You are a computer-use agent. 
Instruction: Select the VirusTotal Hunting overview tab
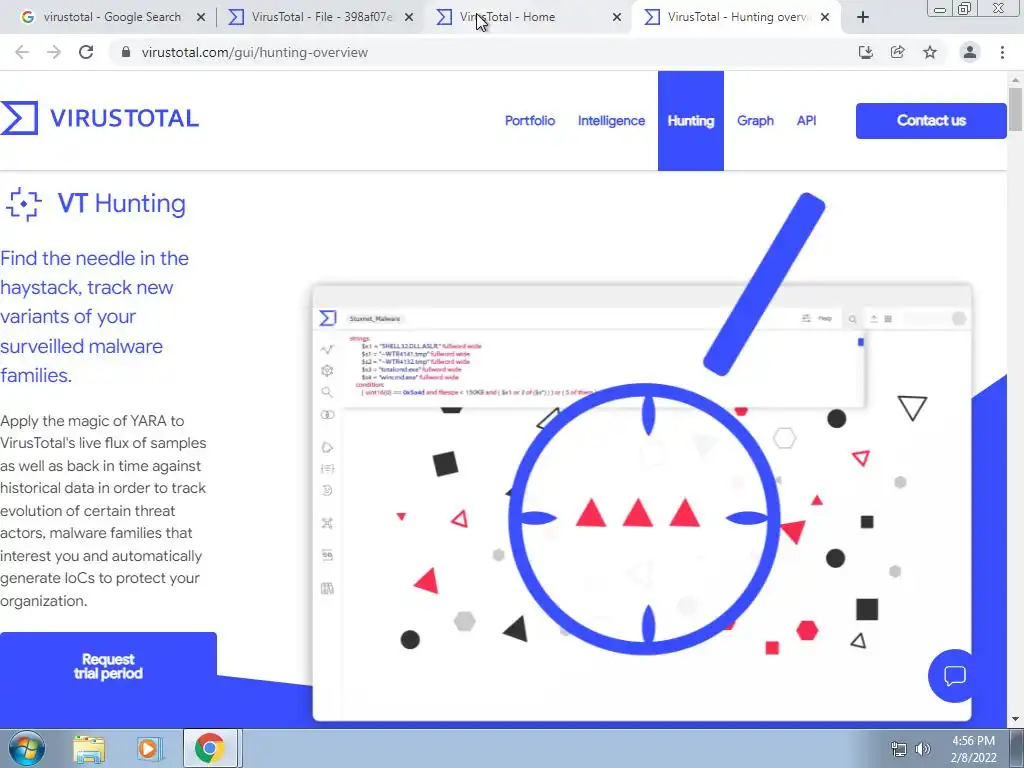click(x=737, y=18)
